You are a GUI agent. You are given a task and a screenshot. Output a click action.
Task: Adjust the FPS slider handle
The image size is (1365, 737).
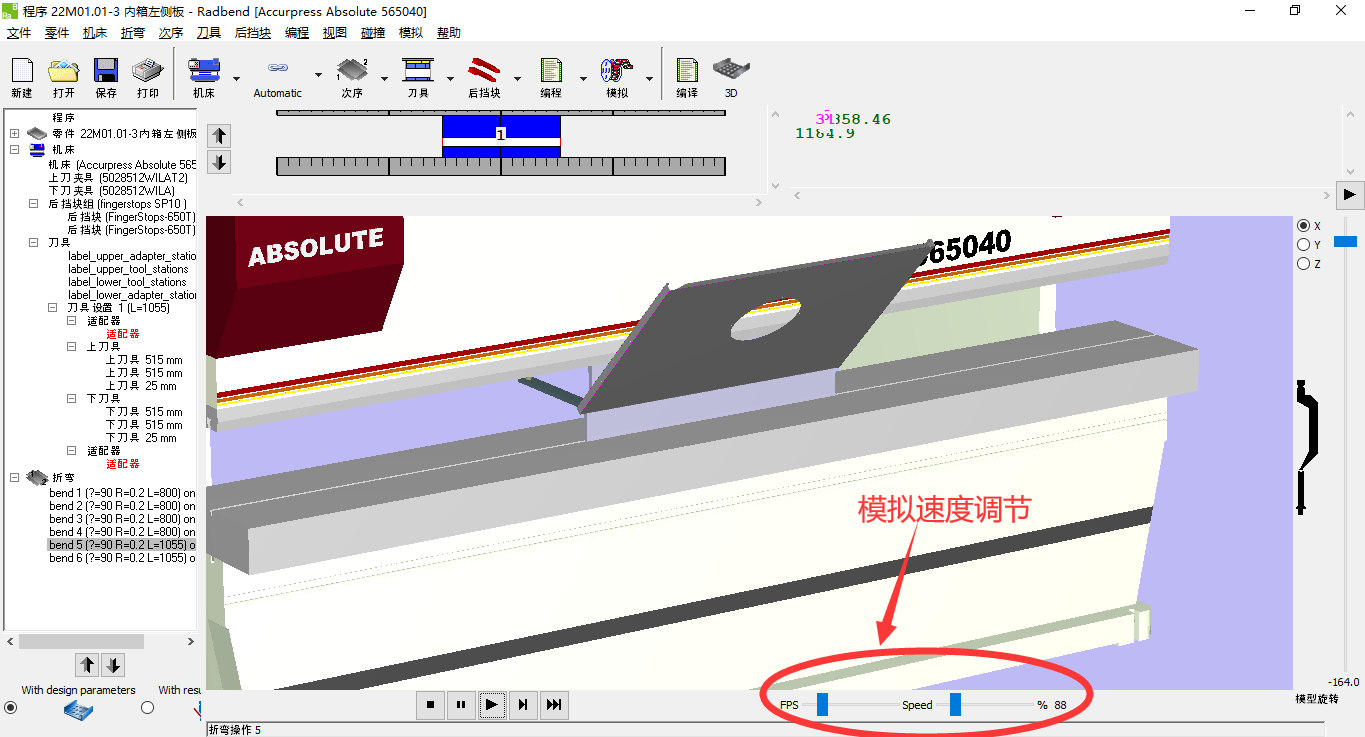(x=822, y=705)
